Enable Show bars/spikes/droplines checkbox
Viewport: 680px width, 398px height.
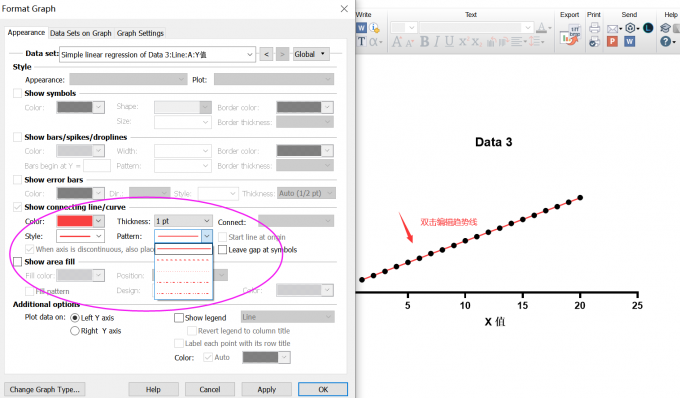[17, 137]
